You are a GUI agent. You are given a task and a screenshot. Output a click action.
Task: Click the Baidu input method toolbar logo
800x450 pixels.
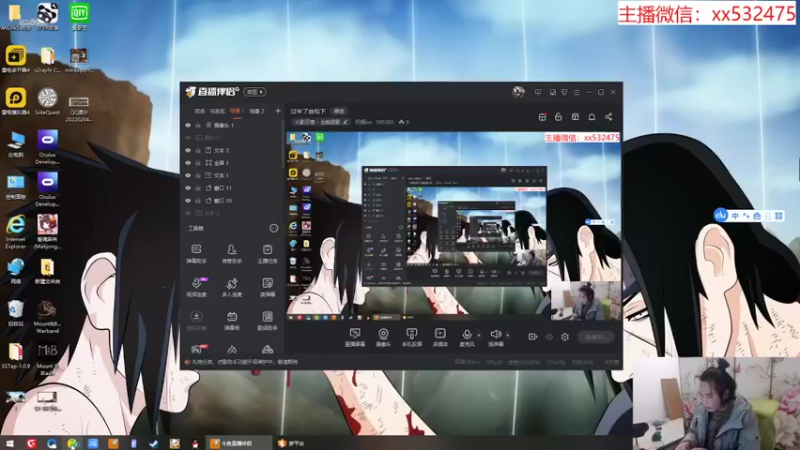click(x=720, y=215)
